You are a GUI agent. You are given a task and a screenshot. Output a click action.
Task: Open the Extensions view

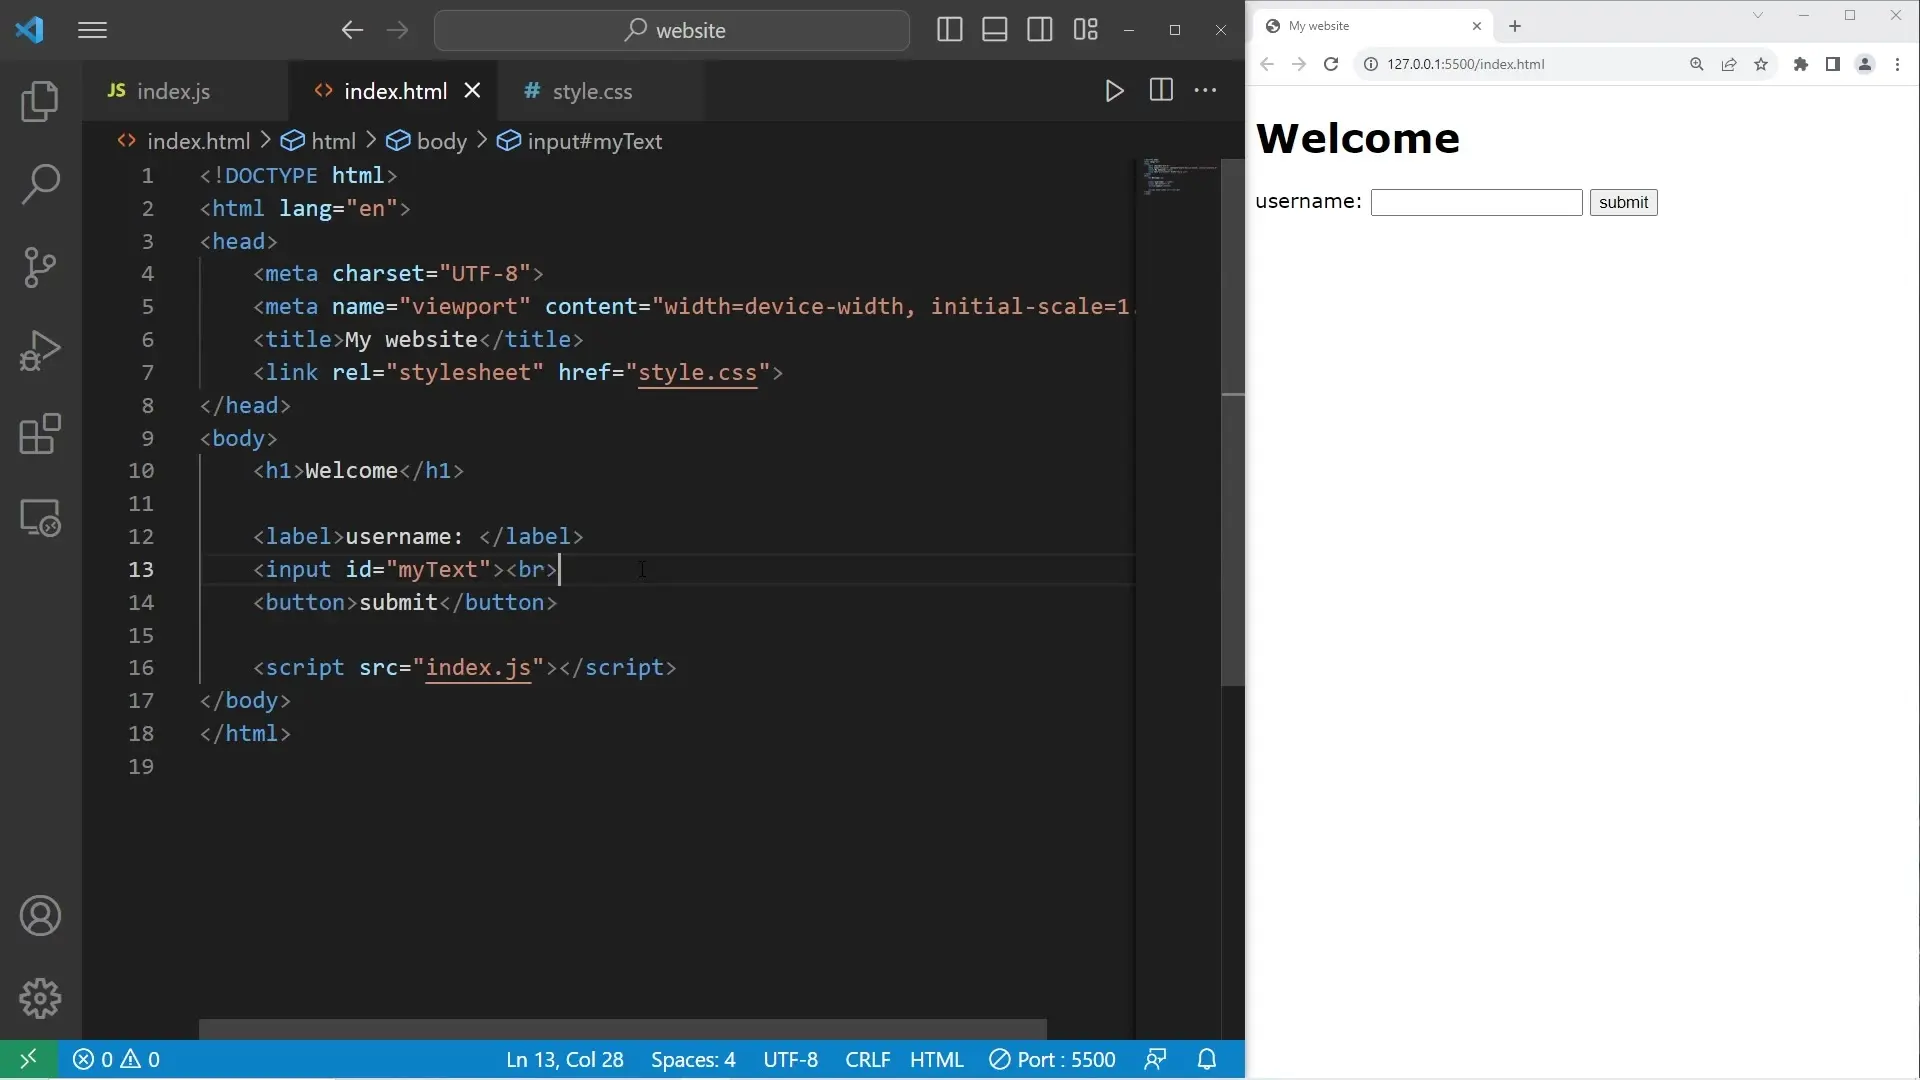[x=40, y=434]
